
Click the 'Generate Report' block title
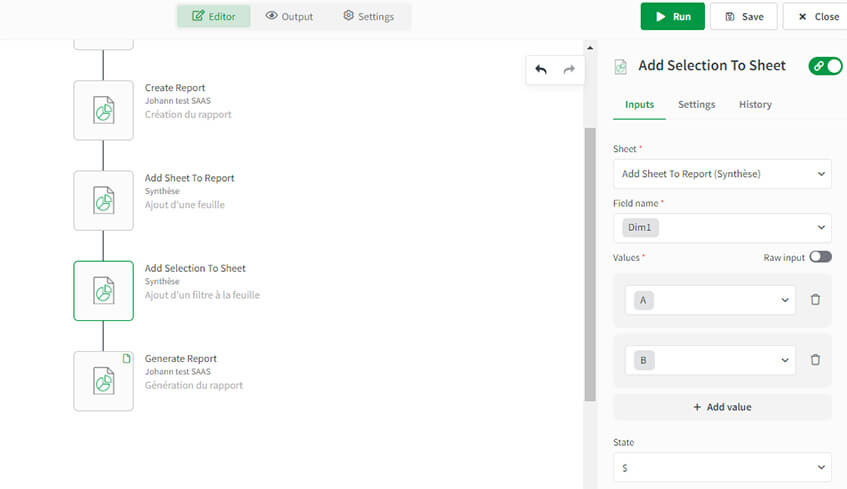(180, 358)
